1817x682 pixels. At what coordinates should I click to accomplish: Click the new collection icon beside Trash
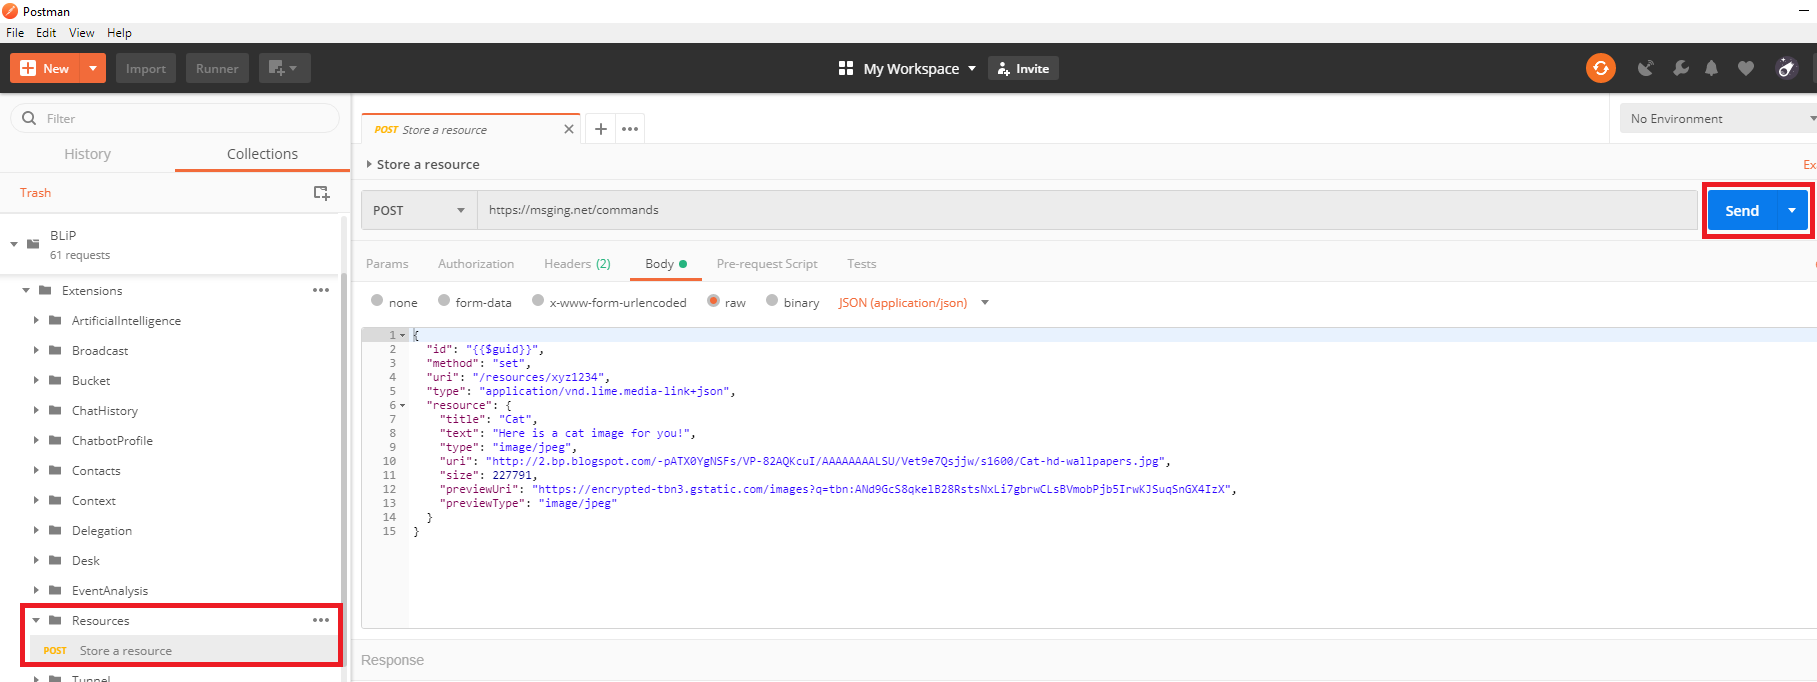(x=321, y=193)
